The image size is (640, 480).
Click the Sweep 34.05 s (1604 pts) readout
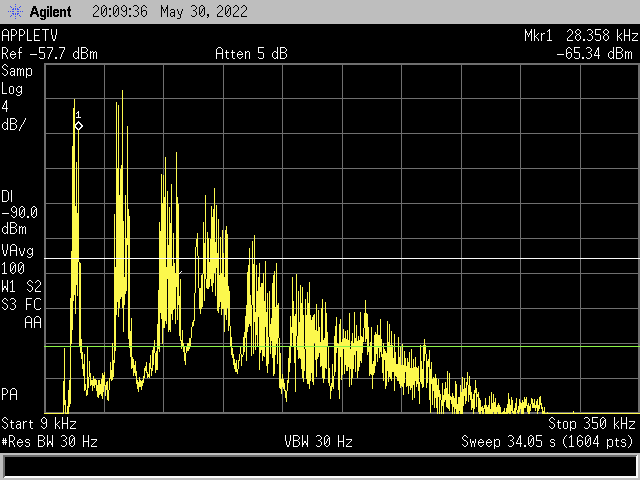point(548,441)
